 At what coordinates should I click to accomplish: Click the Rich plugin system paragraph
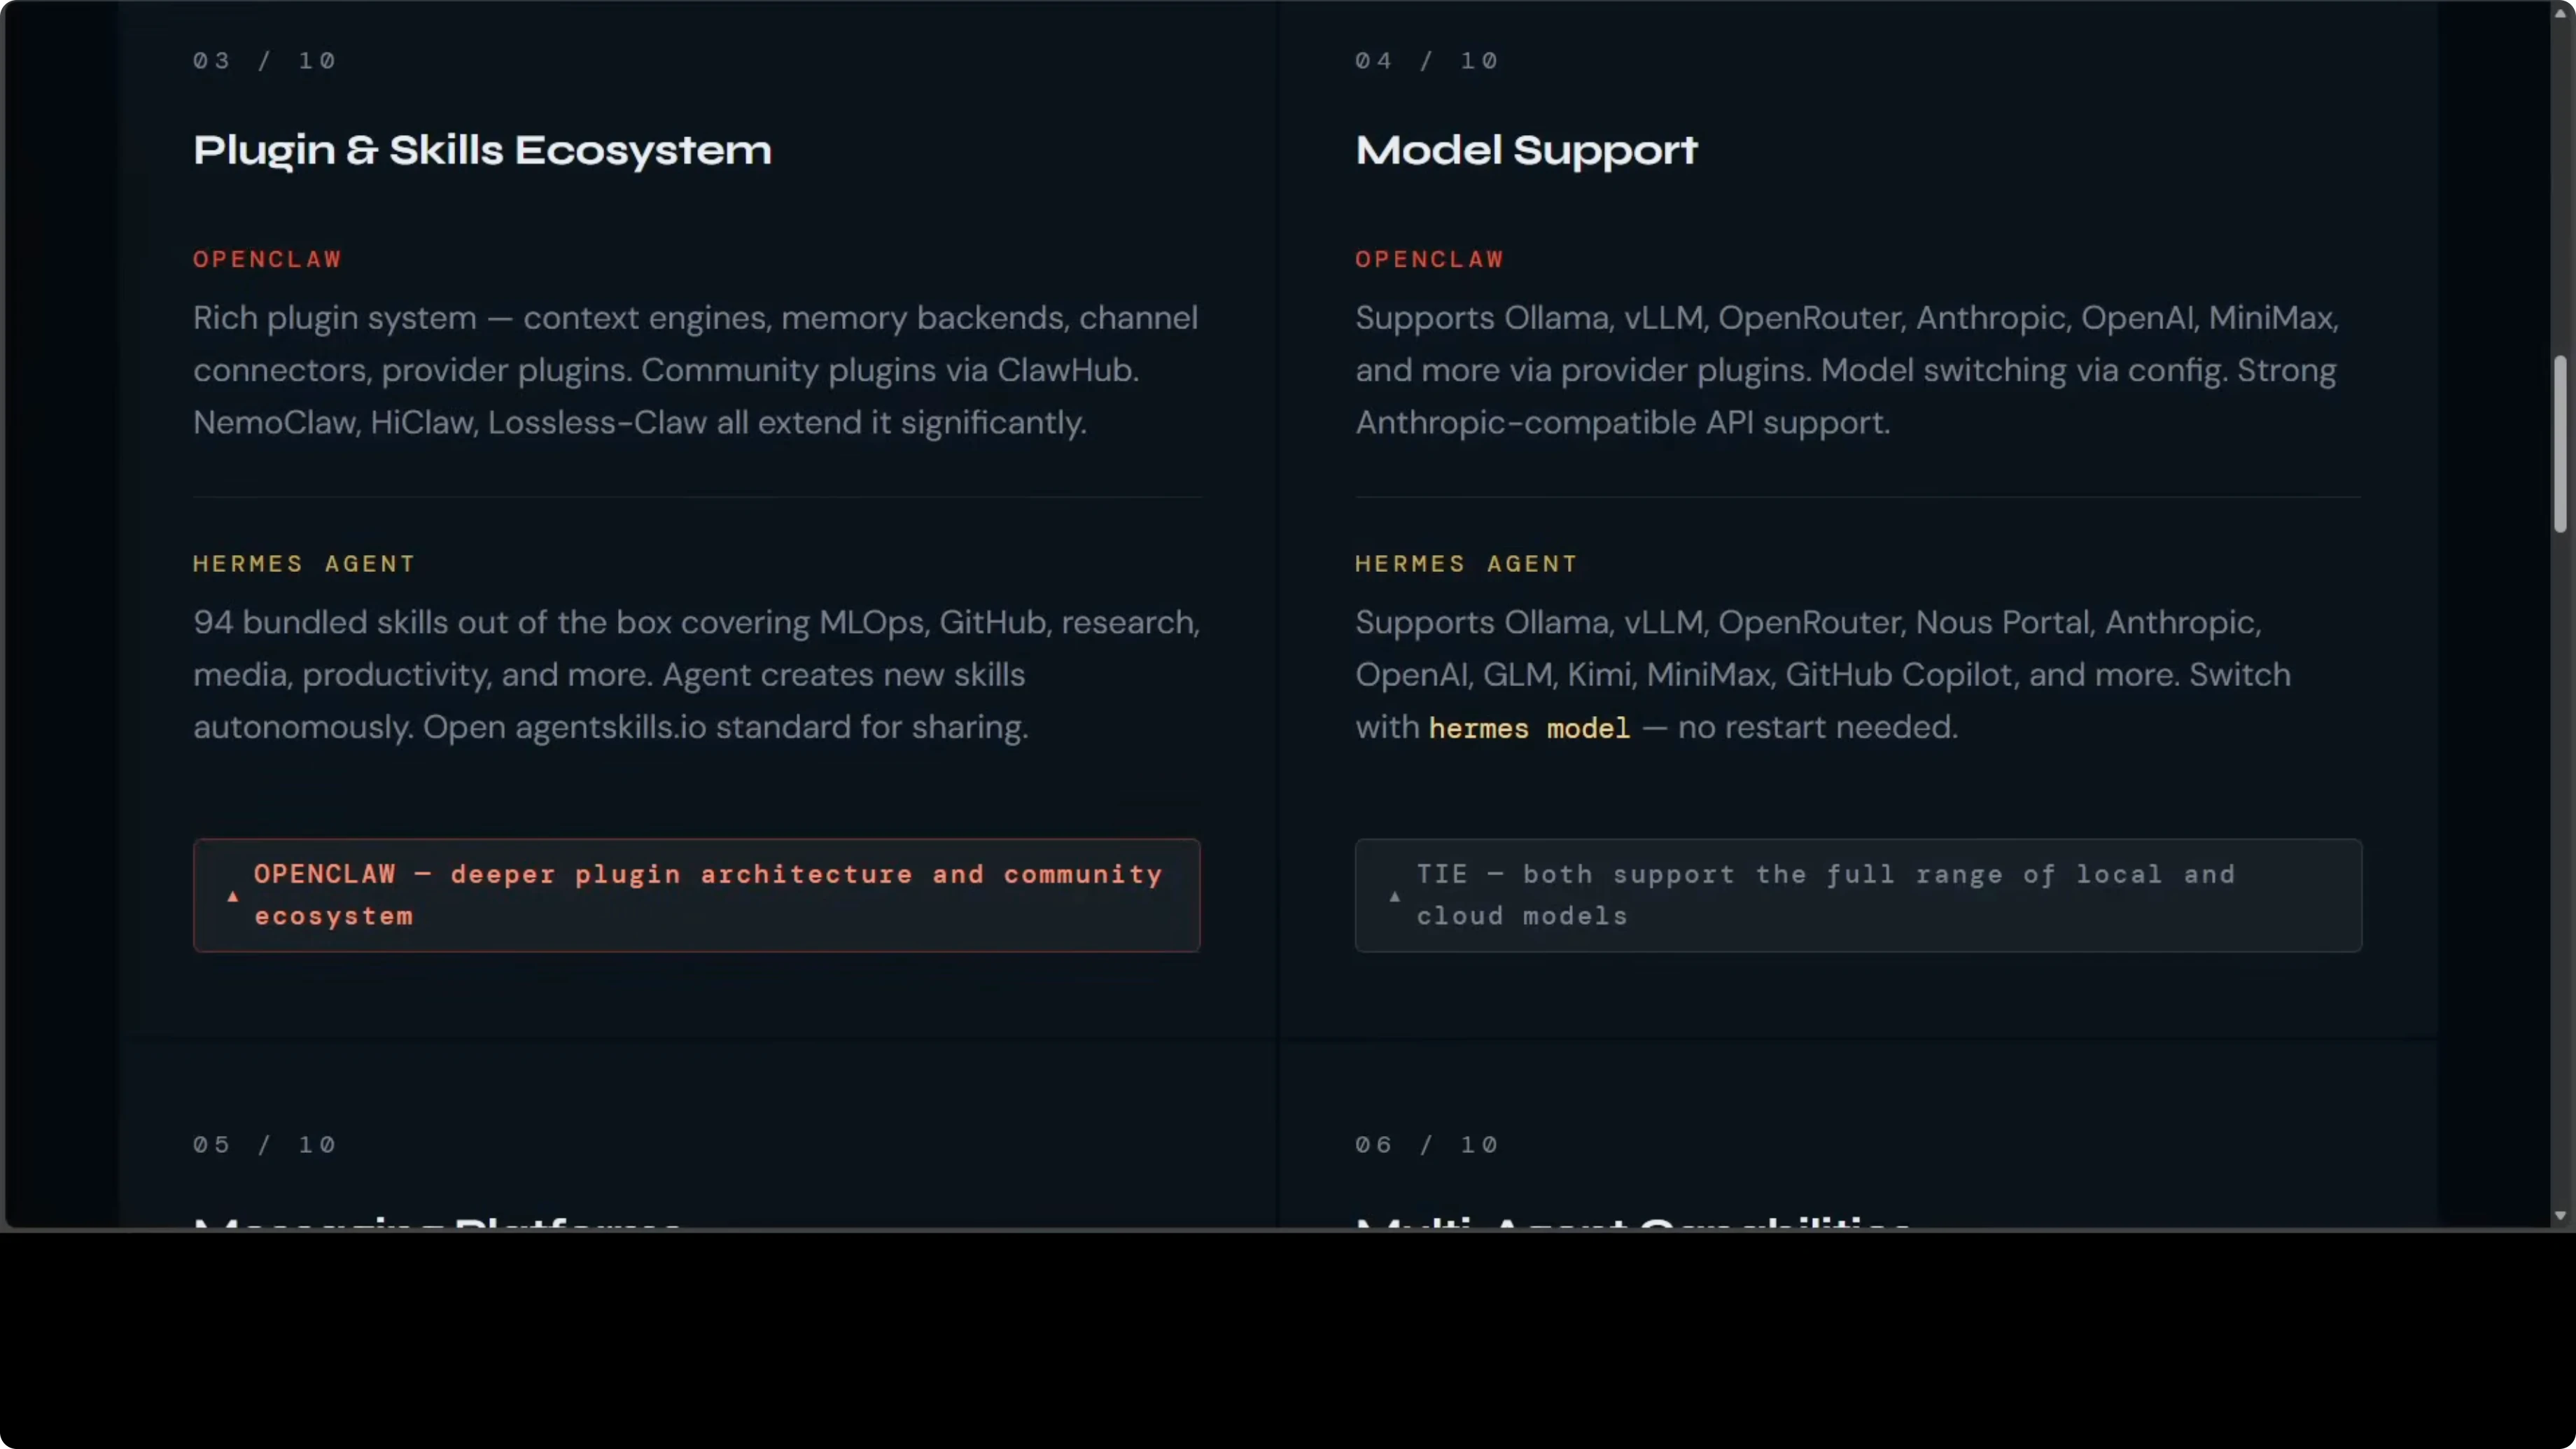695,370
